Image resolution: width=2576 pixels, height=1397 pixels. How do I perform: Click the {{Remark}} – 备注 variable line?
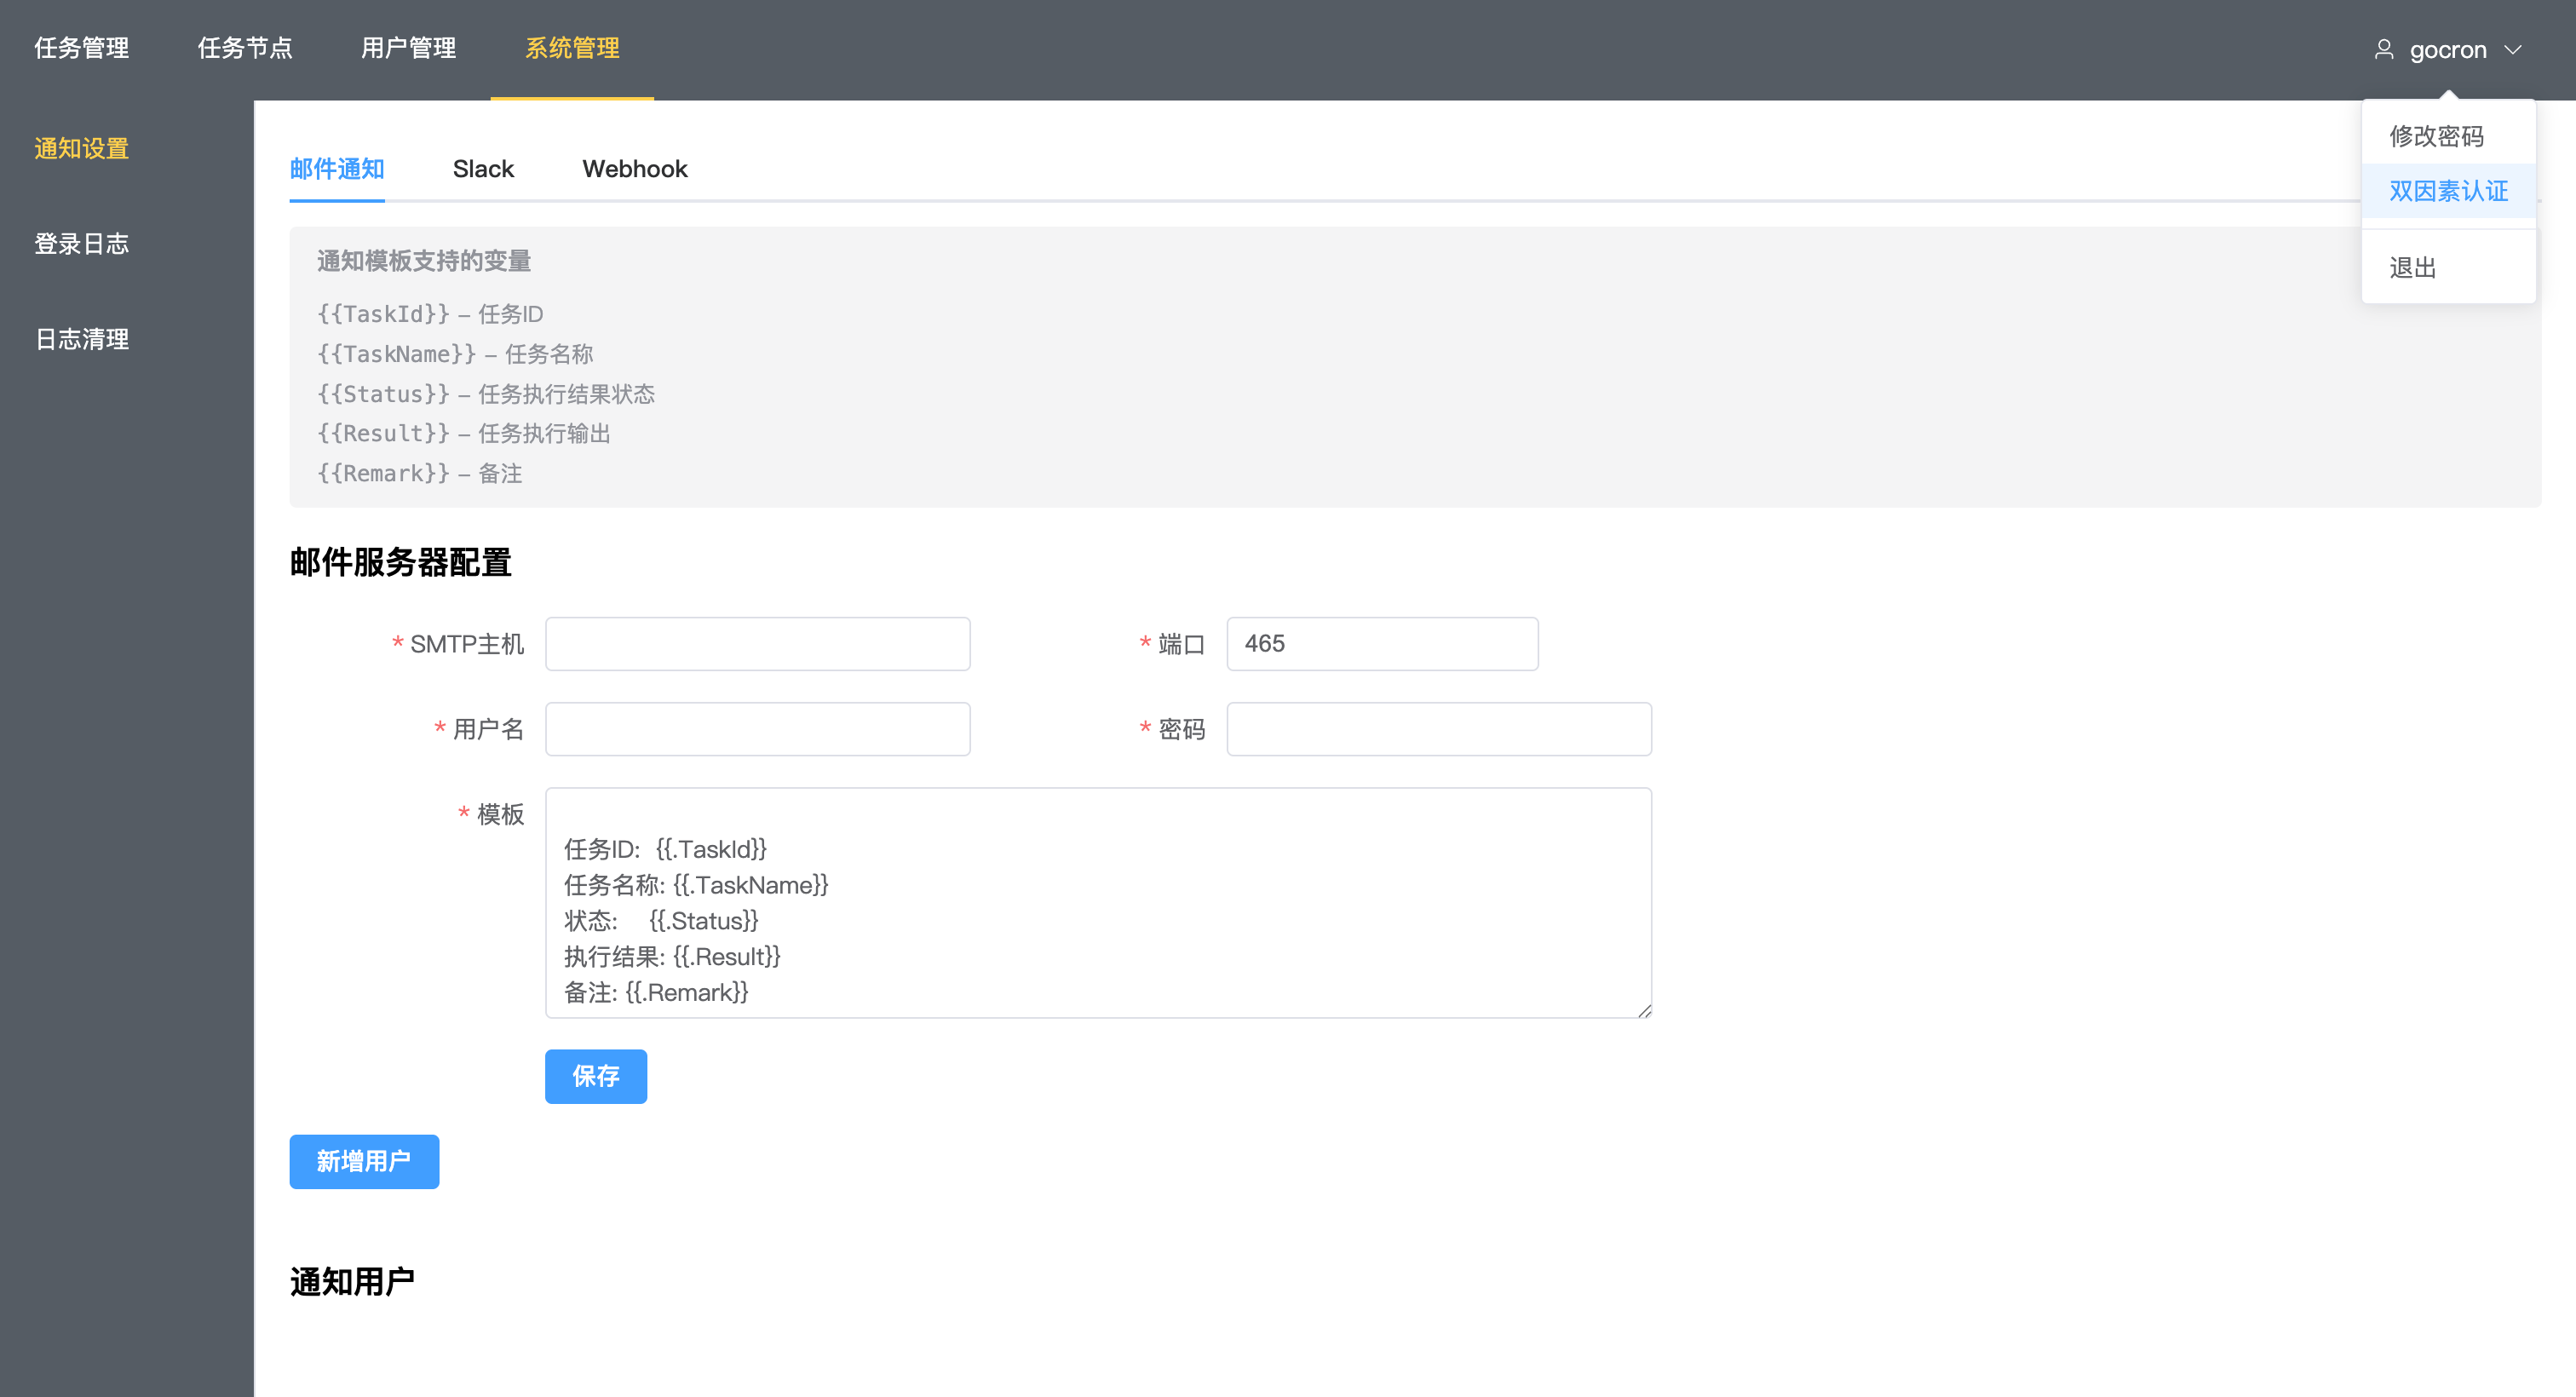click(420, 473)
